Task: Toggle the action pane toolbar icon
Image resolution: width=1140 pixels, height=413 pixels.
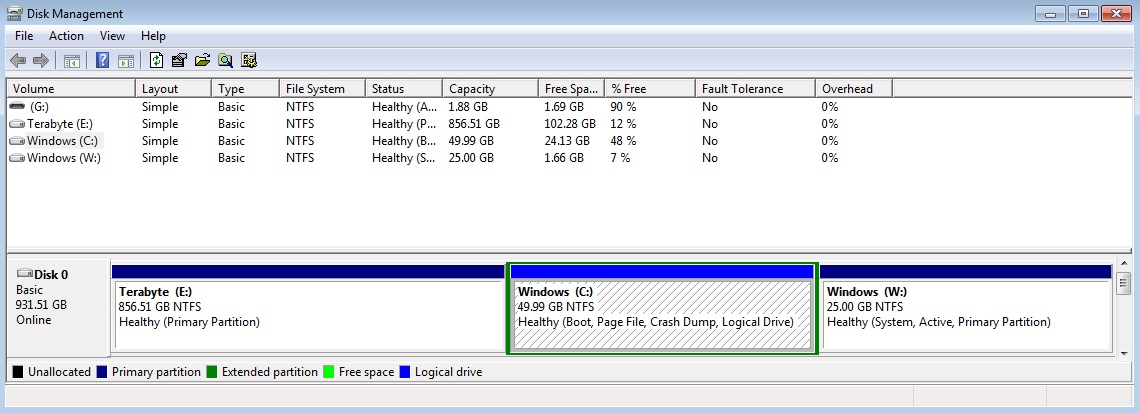Action: [x=126, y=60]
